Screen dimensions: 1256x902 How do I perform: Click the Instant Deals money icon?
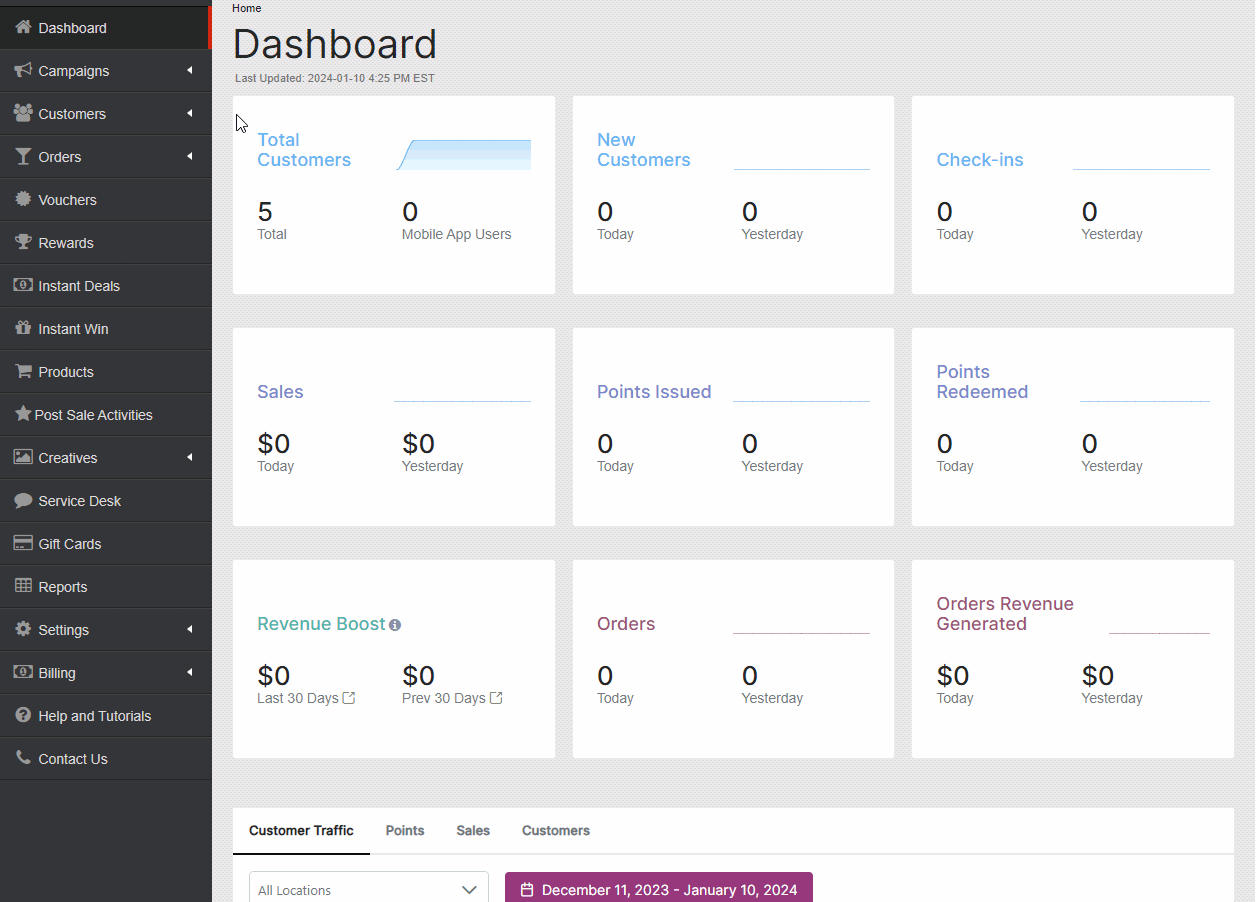tap(23, 285)
